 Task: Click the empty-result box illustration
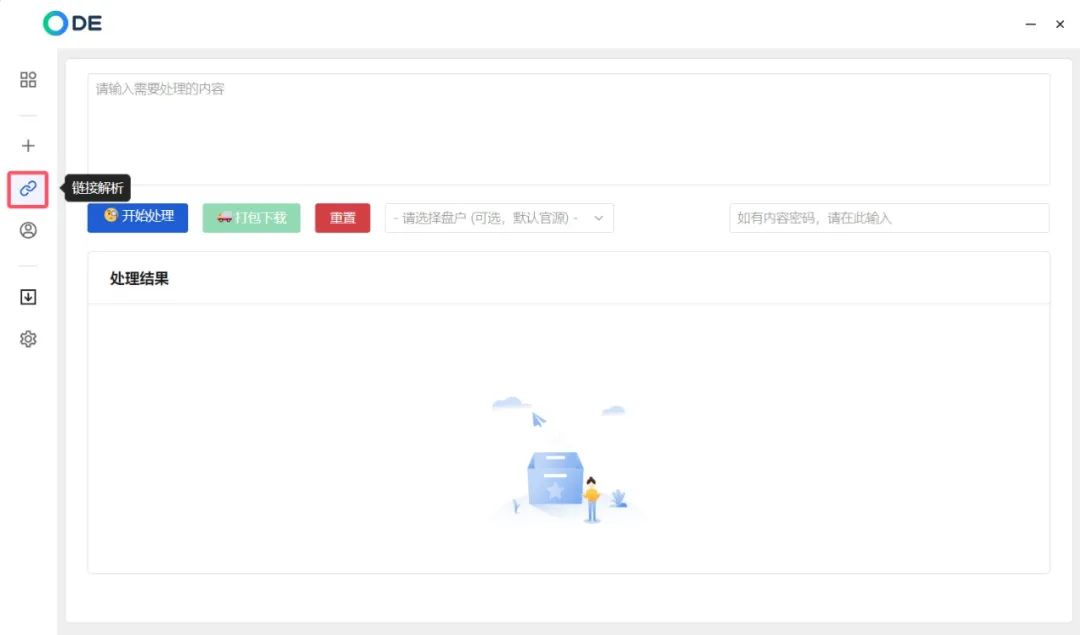556,480
